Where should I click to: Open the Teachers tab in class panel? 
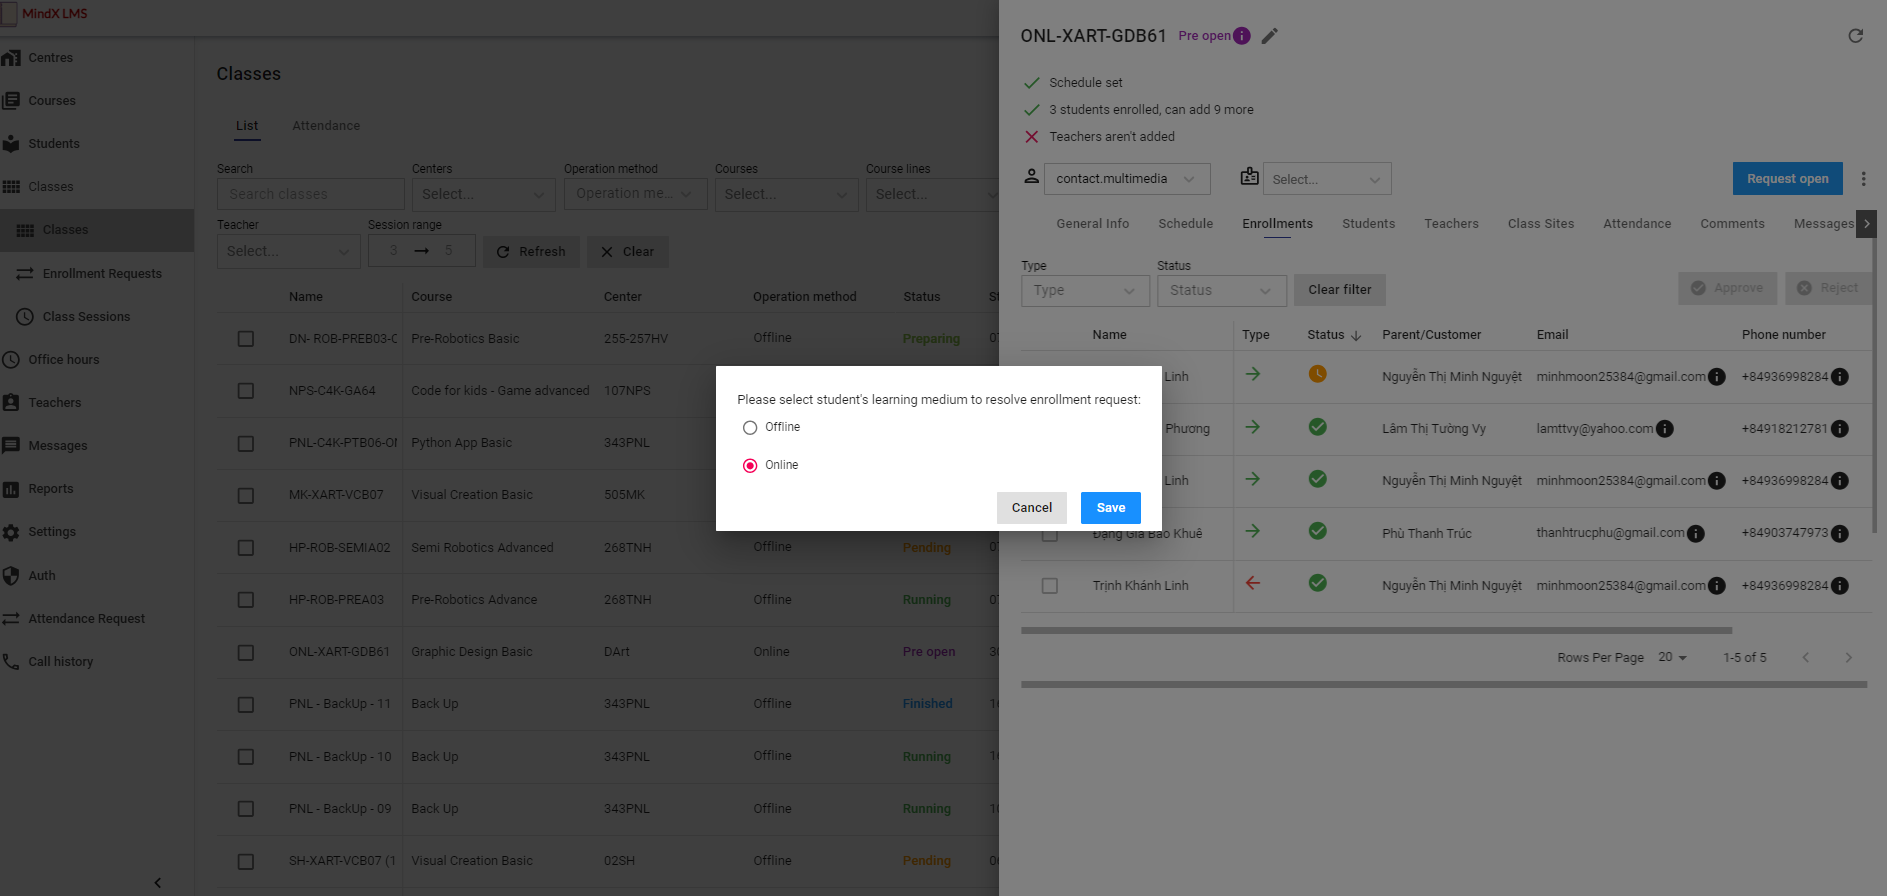click(1450, 224)
